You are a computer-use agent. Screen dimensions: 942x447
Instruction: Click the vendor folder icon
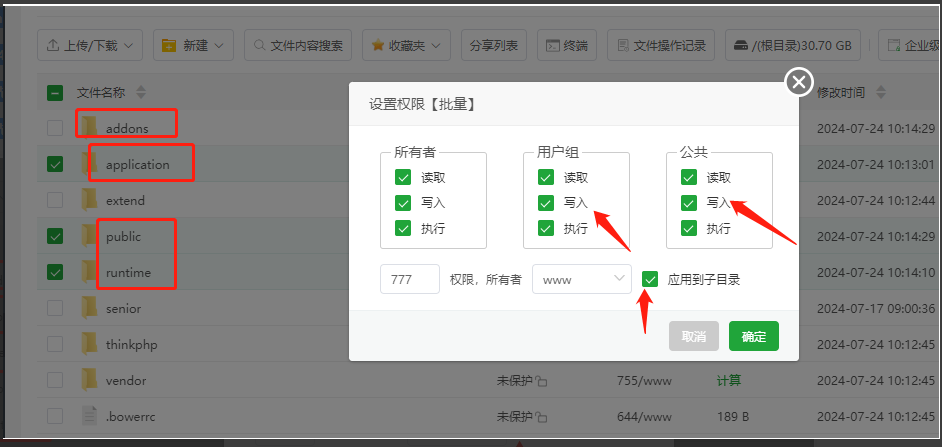[90, 380]
